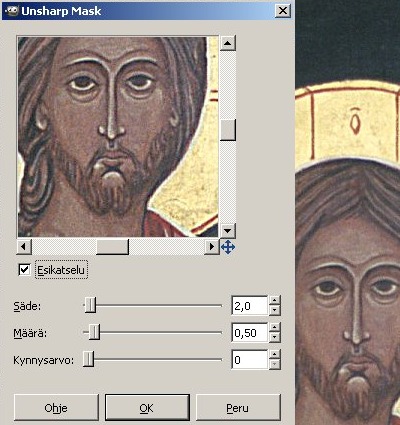Toggle the Esikatselu preview checkbox
Viewport: 400px width, 425px height.
[x=24, y=270]
